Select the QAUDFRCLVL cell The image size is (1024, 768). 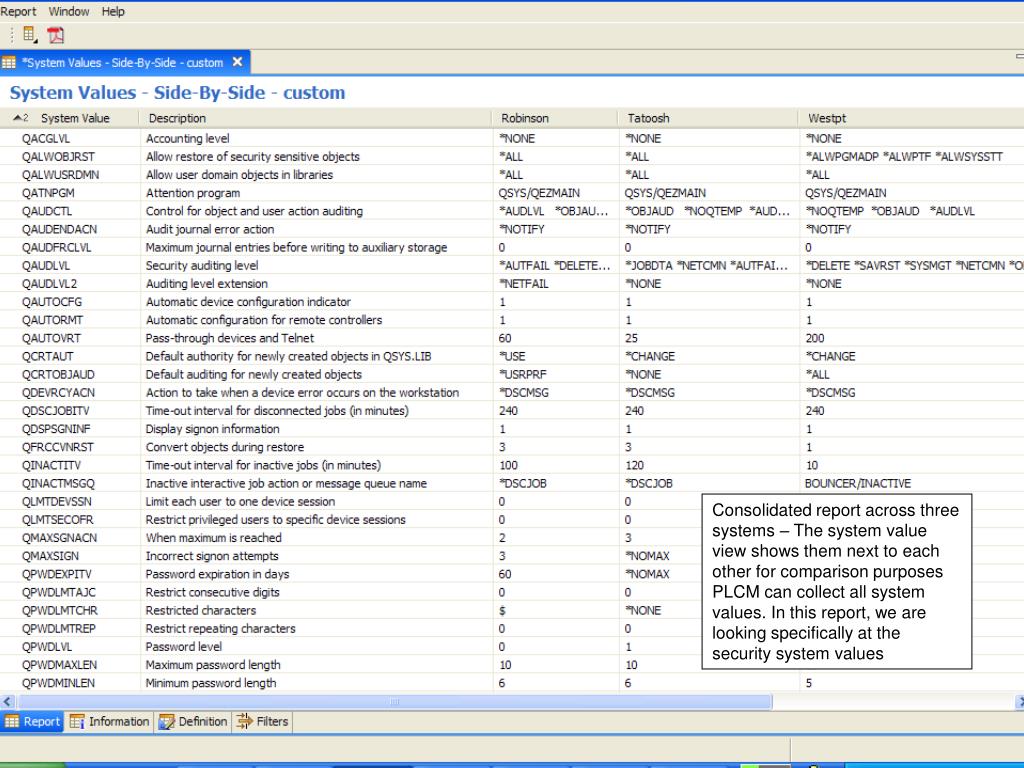(x=56, y=248)
